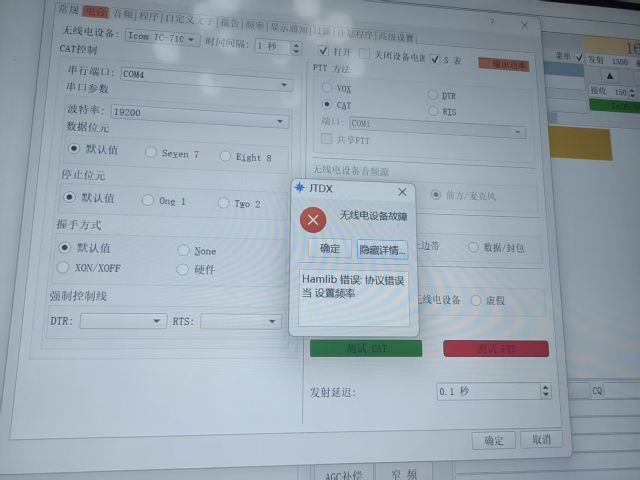The height and width of the screenshot is (480, 640).
Task: Expand the 串行端口 COM4 dropdown
Action: pos(207,80)
